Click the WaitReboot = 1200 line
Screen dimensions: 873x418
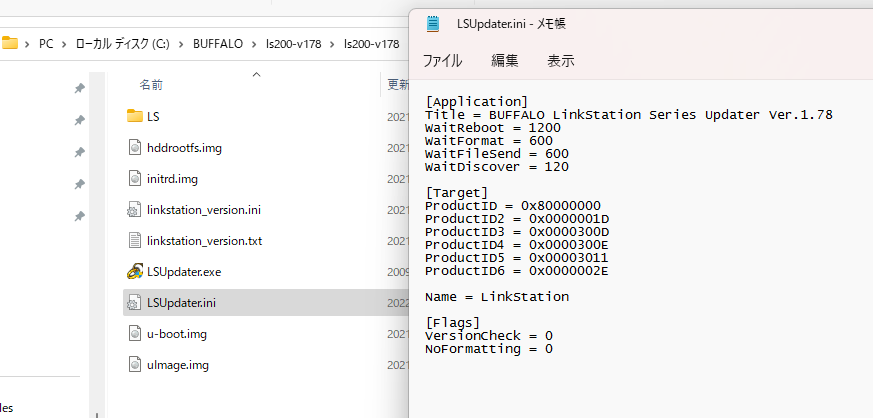pyautogui.click(x=493, y=128)
